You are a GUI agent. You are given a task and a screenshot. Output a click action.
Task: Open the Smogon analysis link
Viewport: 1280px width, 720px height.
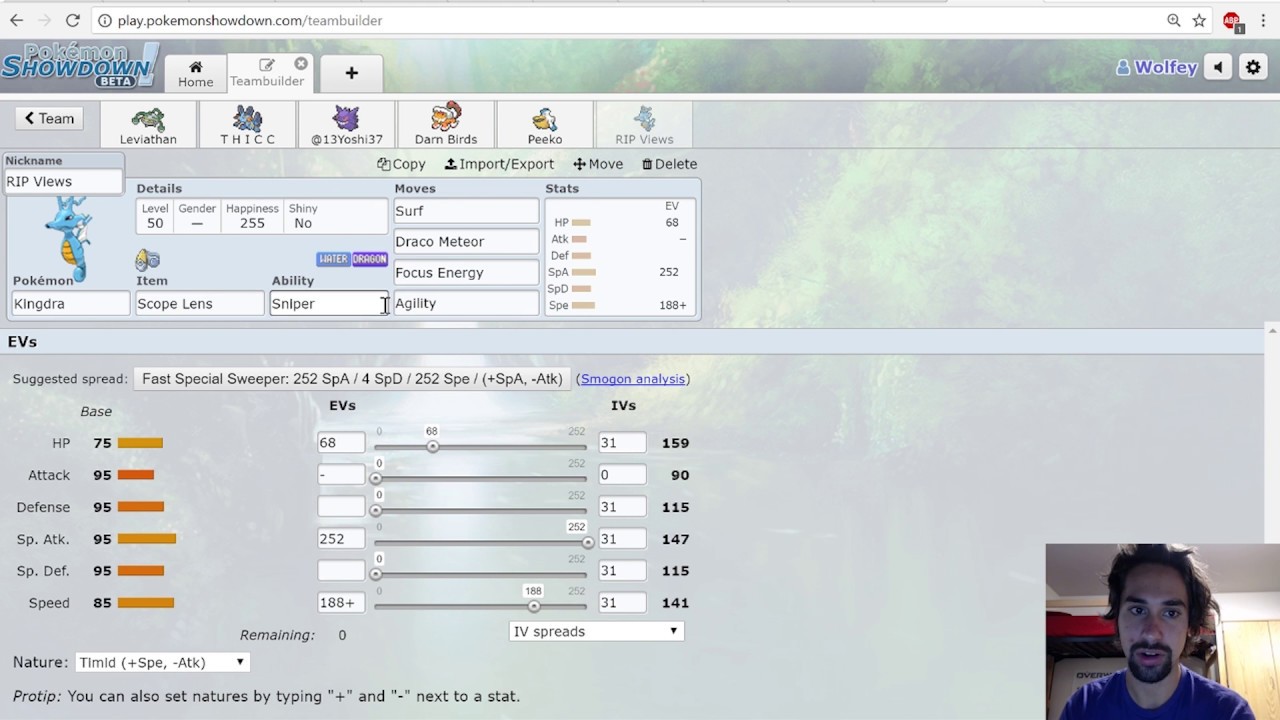pos(633,379)
